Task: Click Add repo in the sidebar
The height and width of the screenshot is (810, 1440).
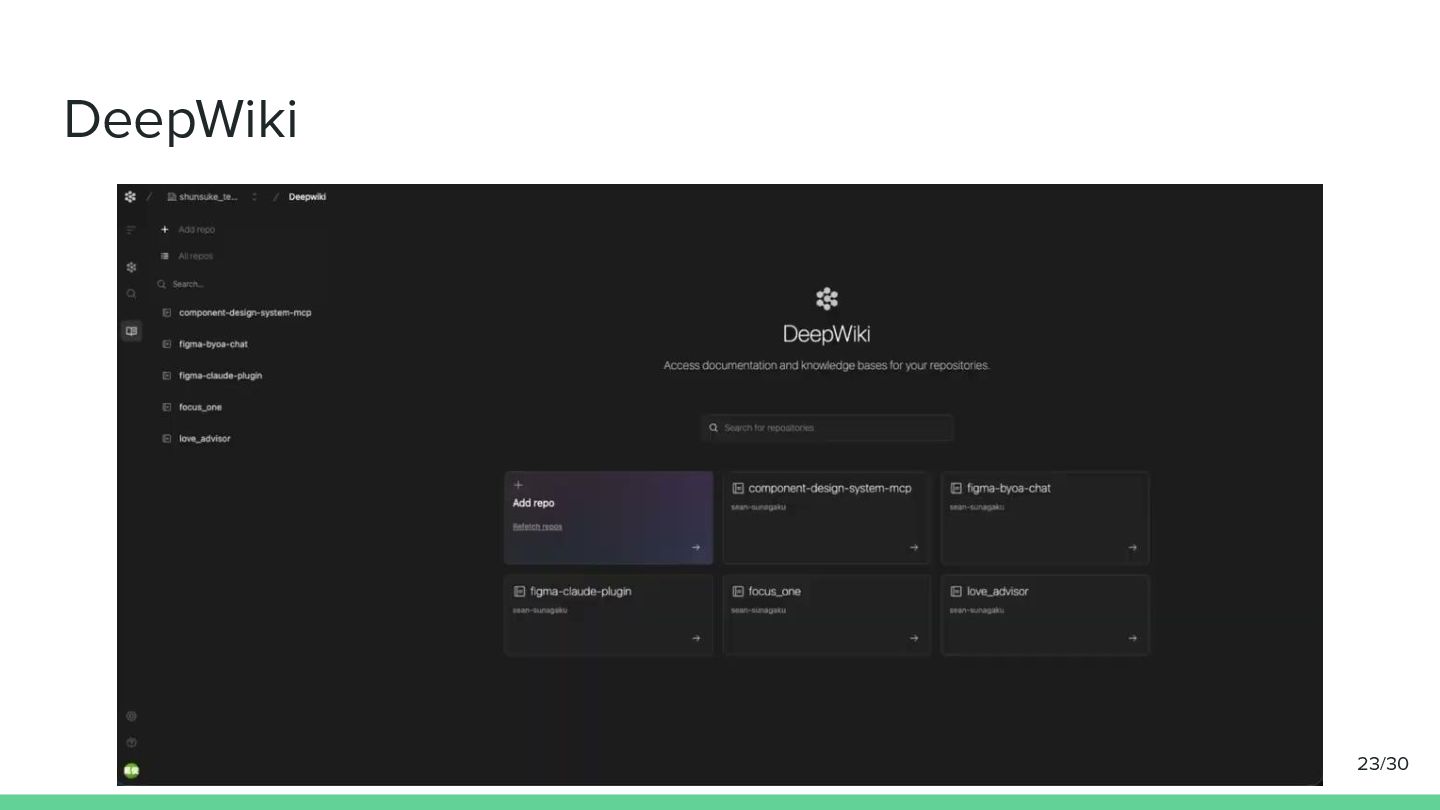Action: point(188,230)
